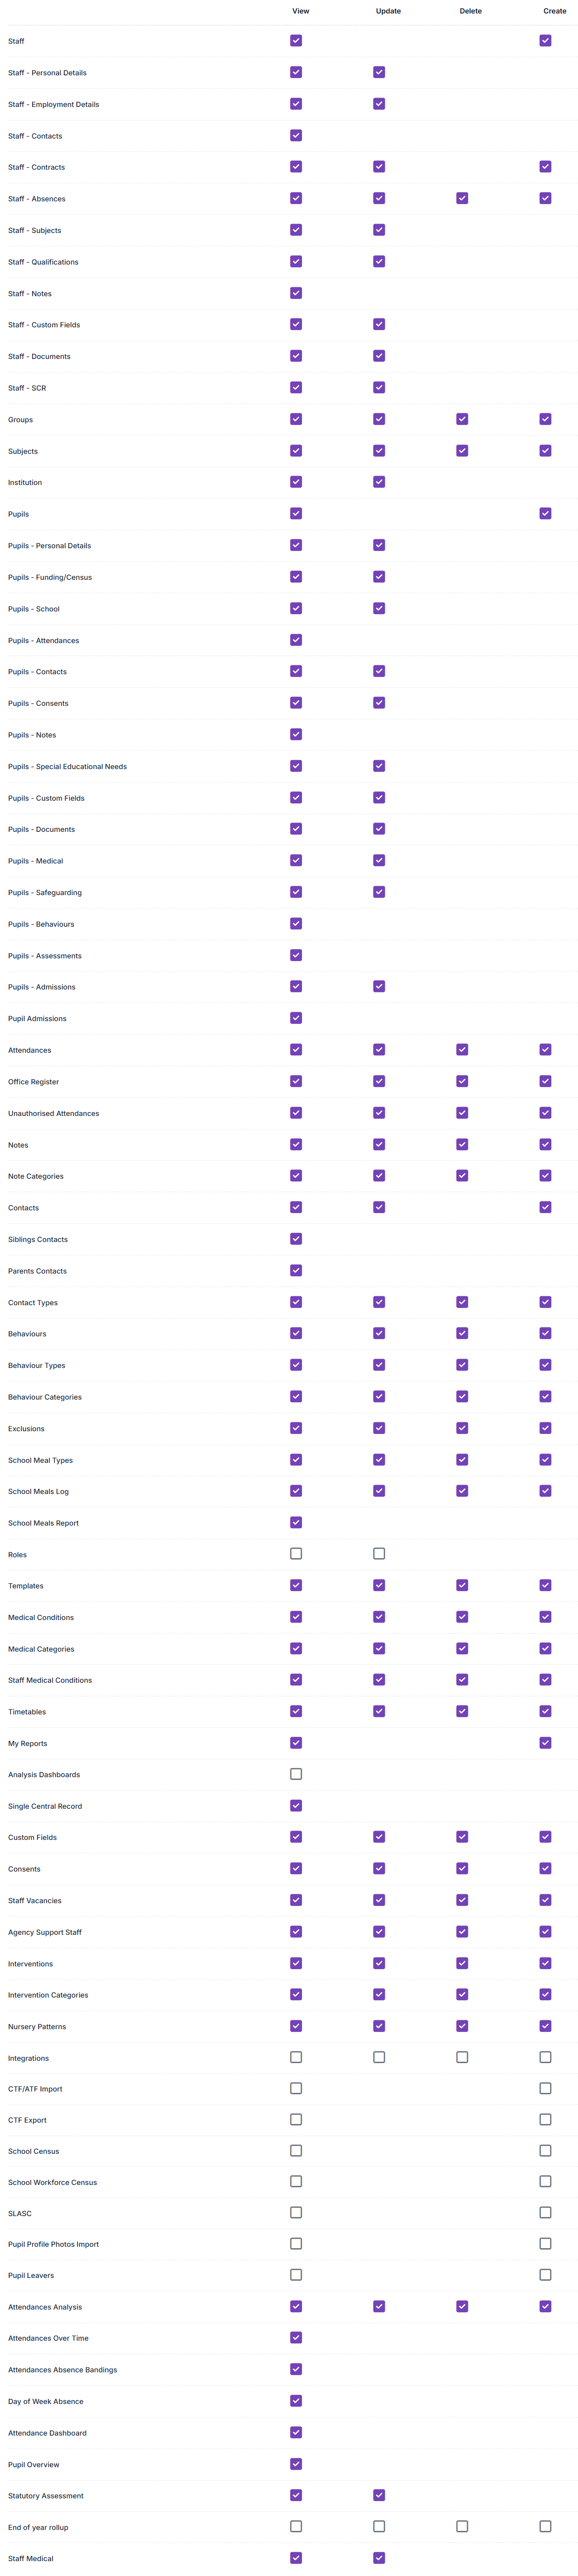Uncheck Create permission for Contacts row
This screenshot has height=2576, width=578.
545,1207
